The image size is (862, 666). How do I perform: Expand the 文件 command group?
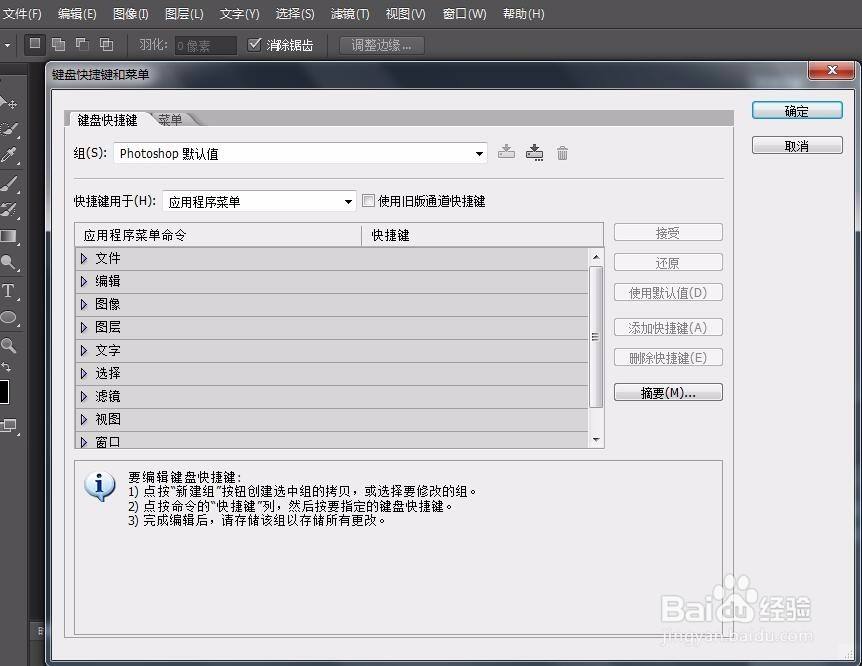pos(84,258)
